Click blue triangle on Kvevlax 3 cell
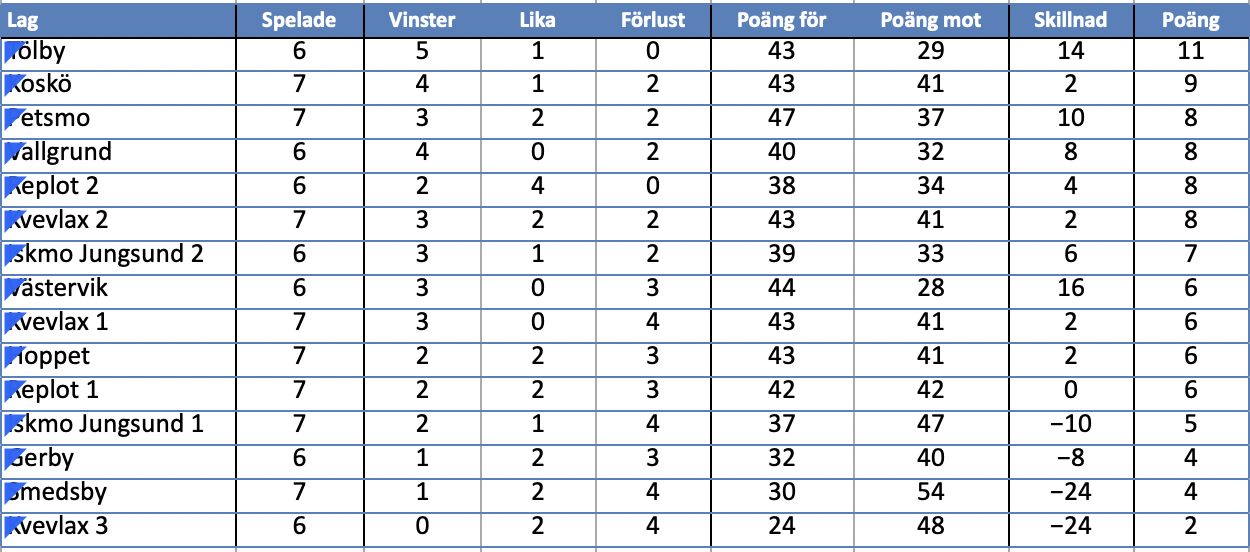The width and height of the screenshot is (1250, 552). pyautogui.click(x=13, y=526)
